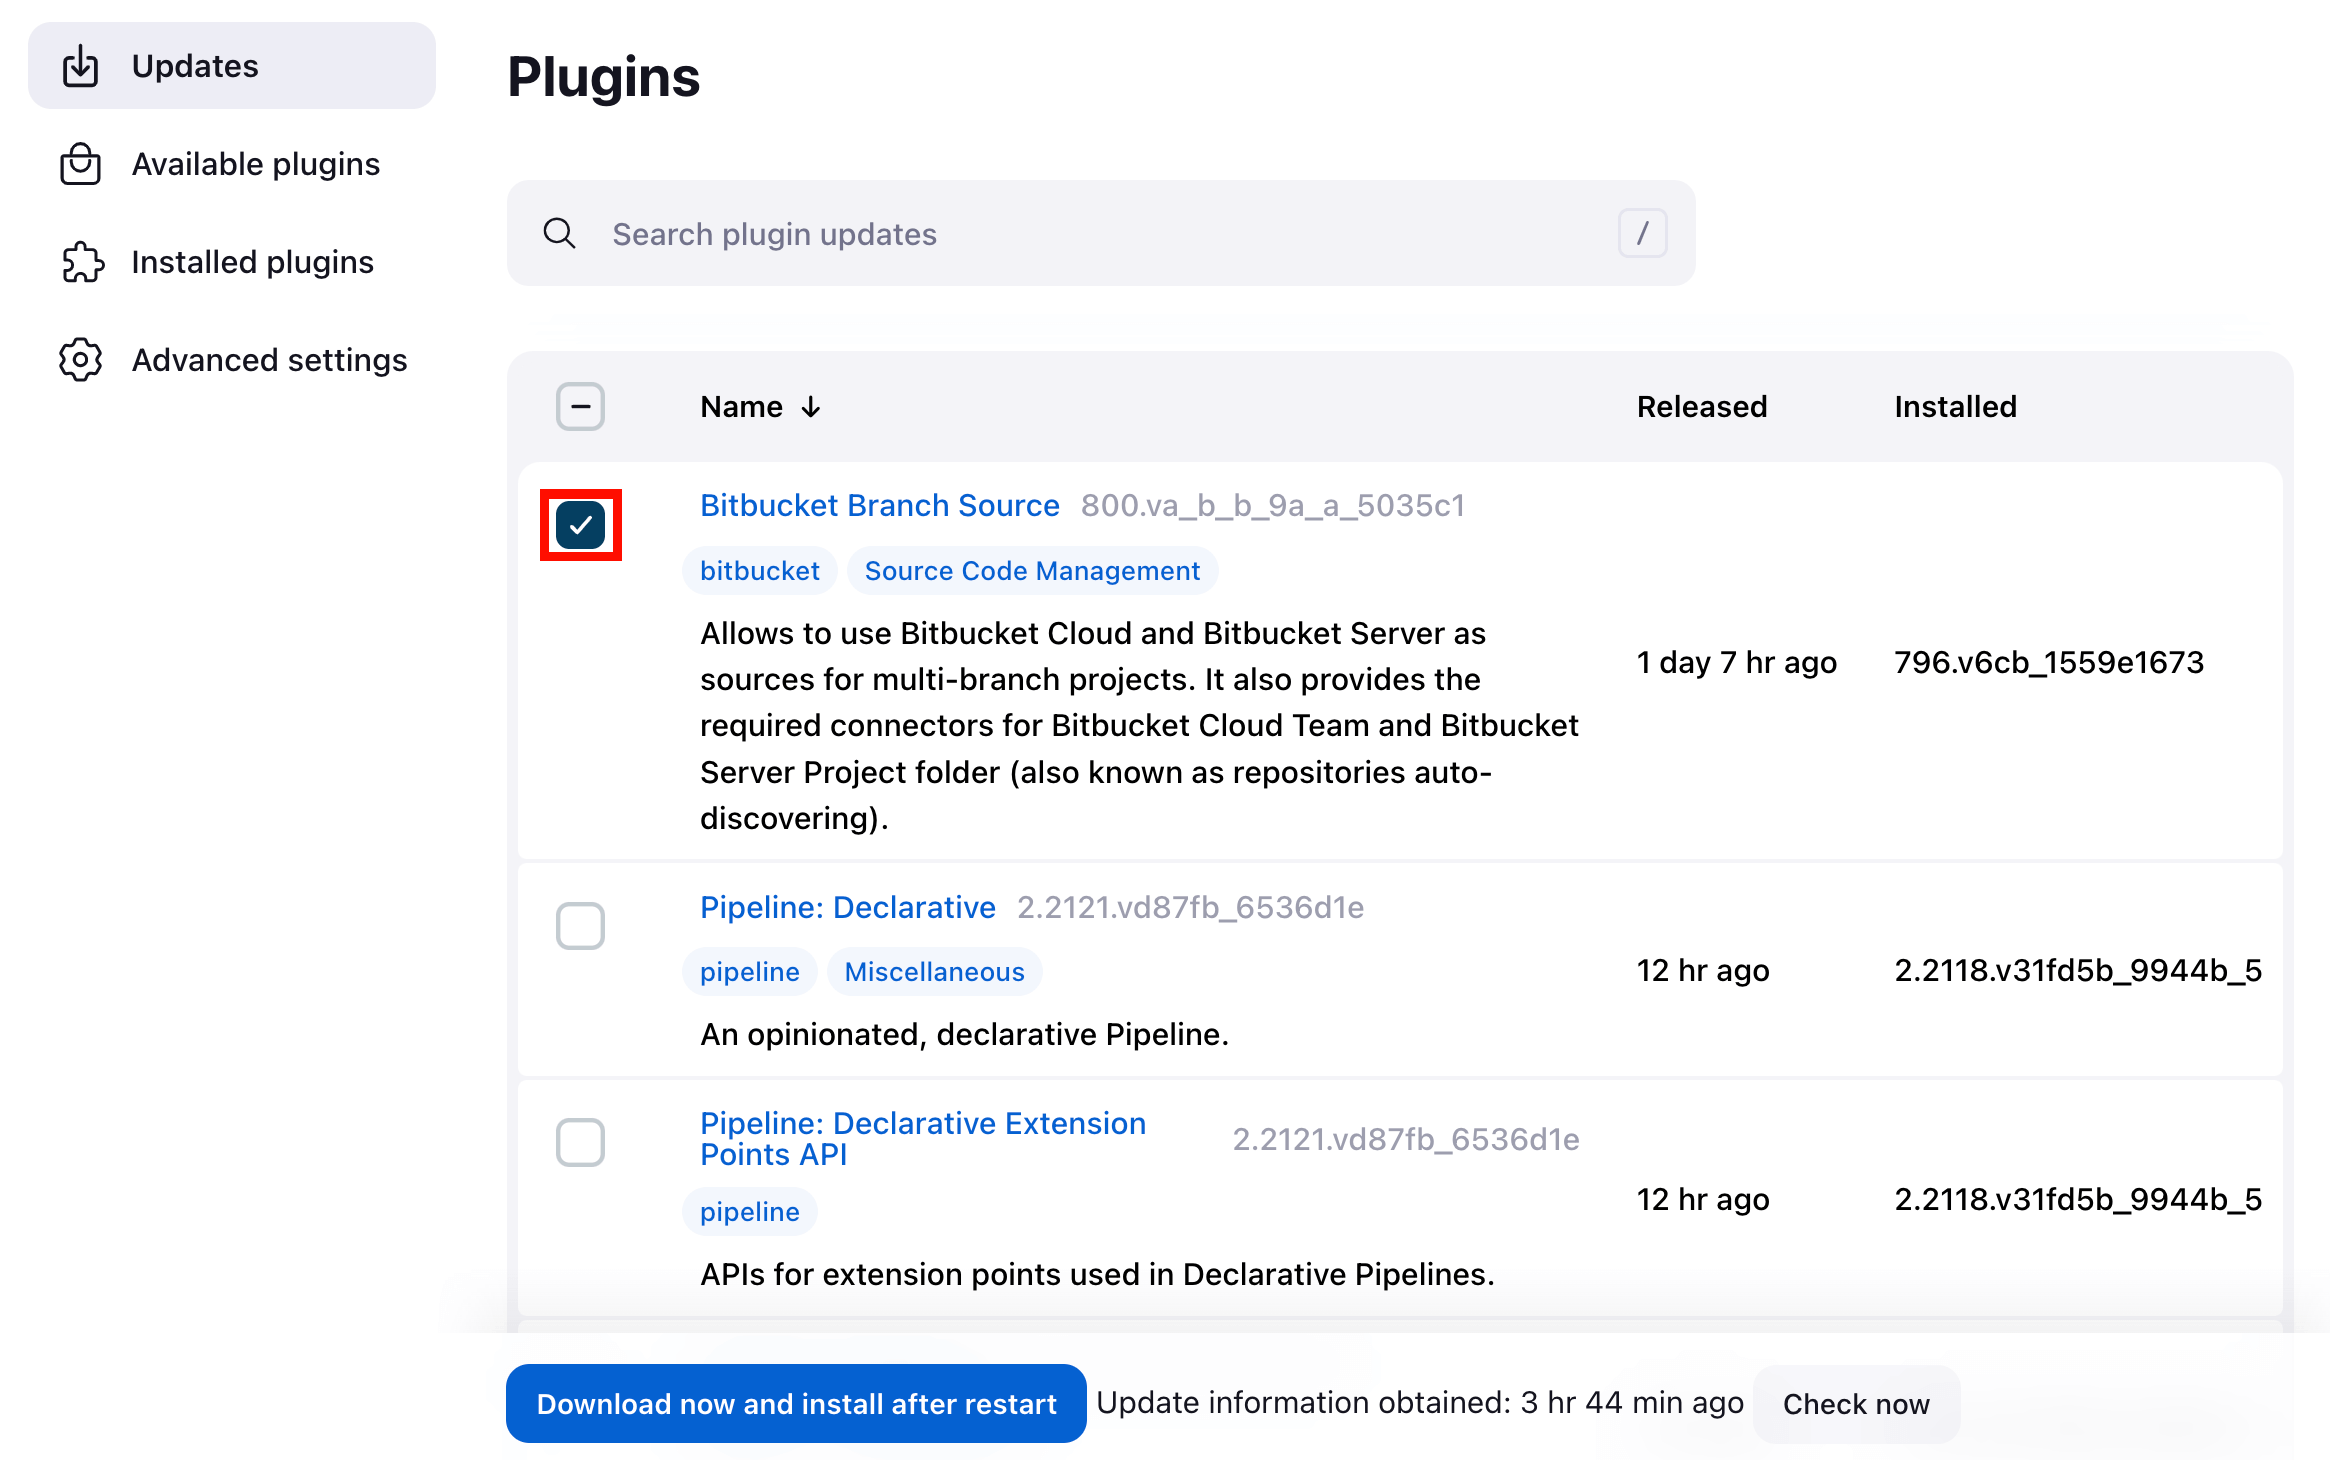Expand the bitbucket tag filter
The image size is (2330, 1460).
760,569
